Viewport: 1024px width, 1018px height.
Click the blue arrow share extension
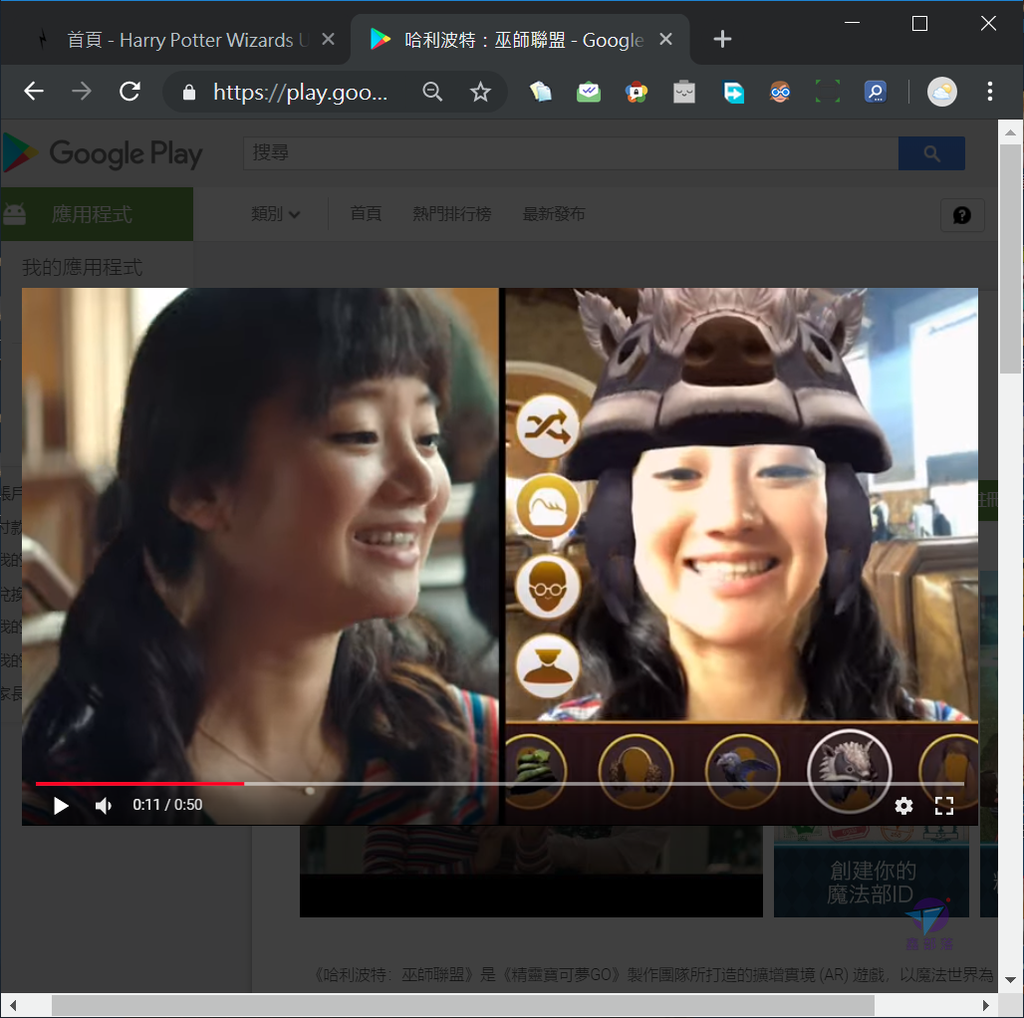tap(733, 91)
